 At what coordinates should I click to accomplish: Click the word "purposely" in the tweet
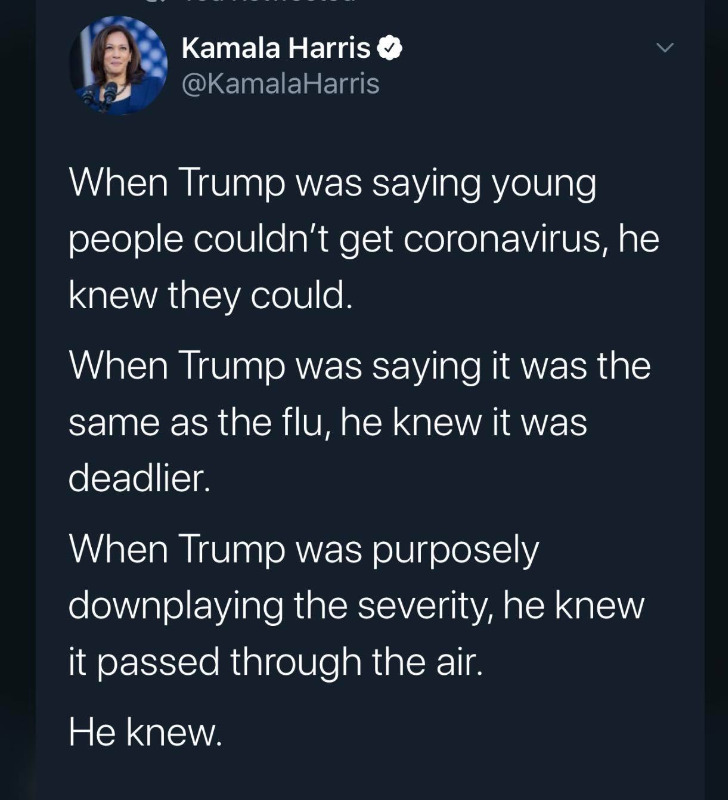point(458,550)
